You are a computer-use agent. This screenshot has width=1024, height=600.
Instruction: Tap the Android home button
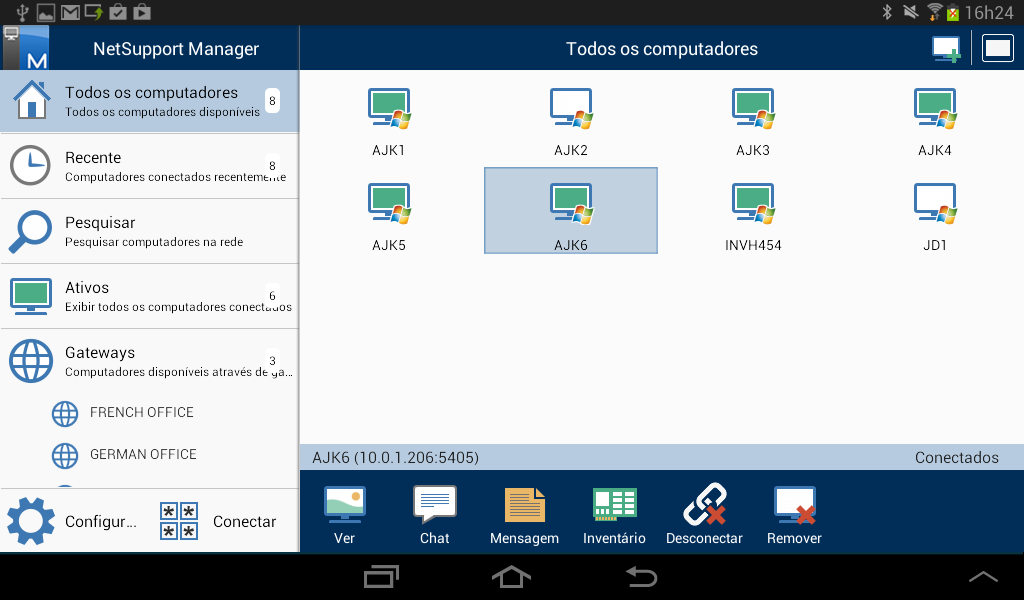(511, 576)
